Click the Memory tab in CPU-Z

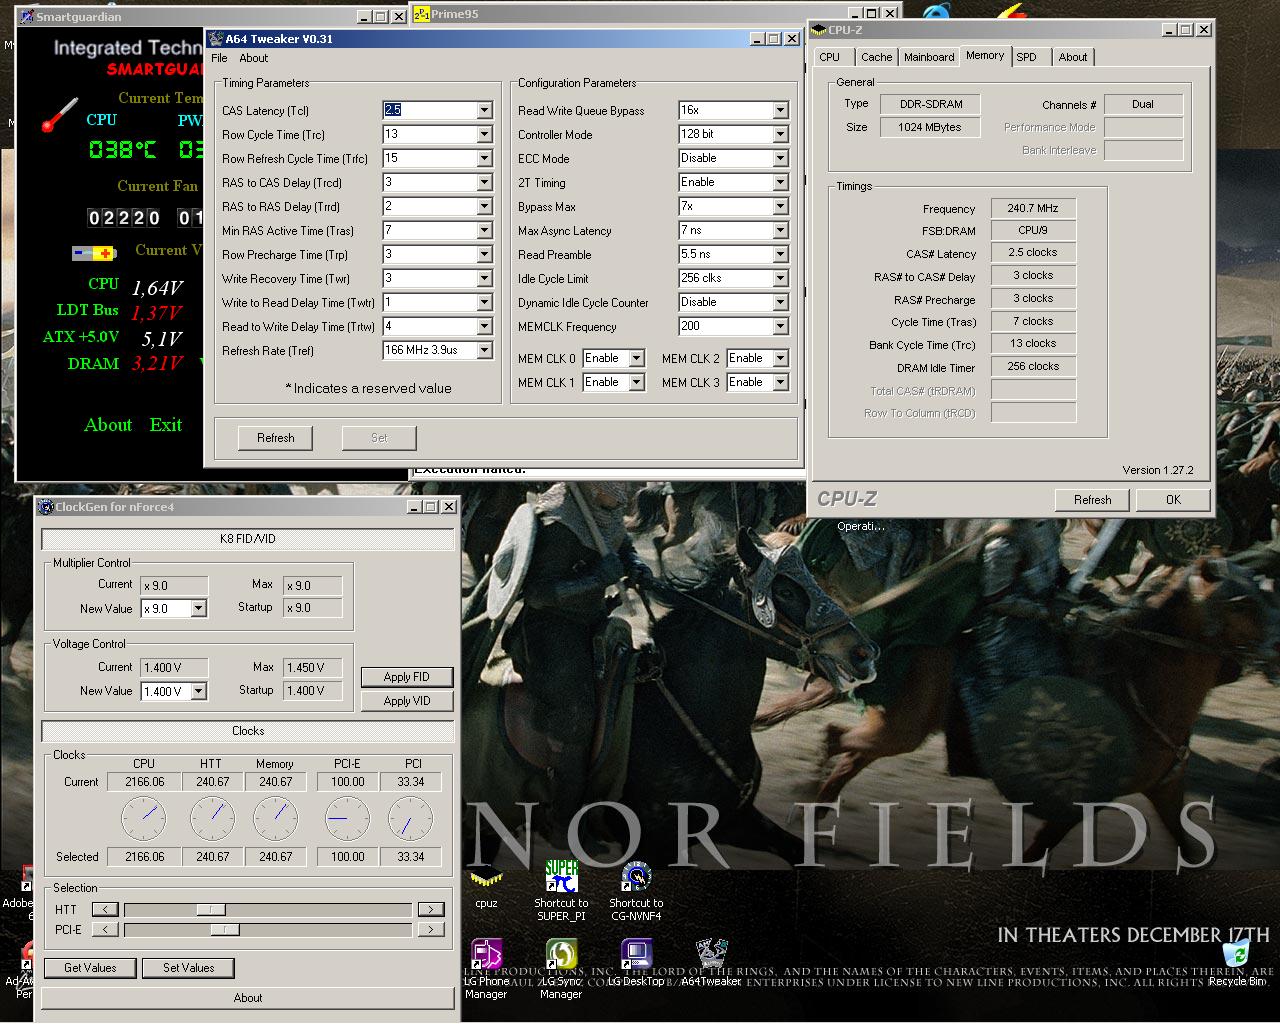985,56
